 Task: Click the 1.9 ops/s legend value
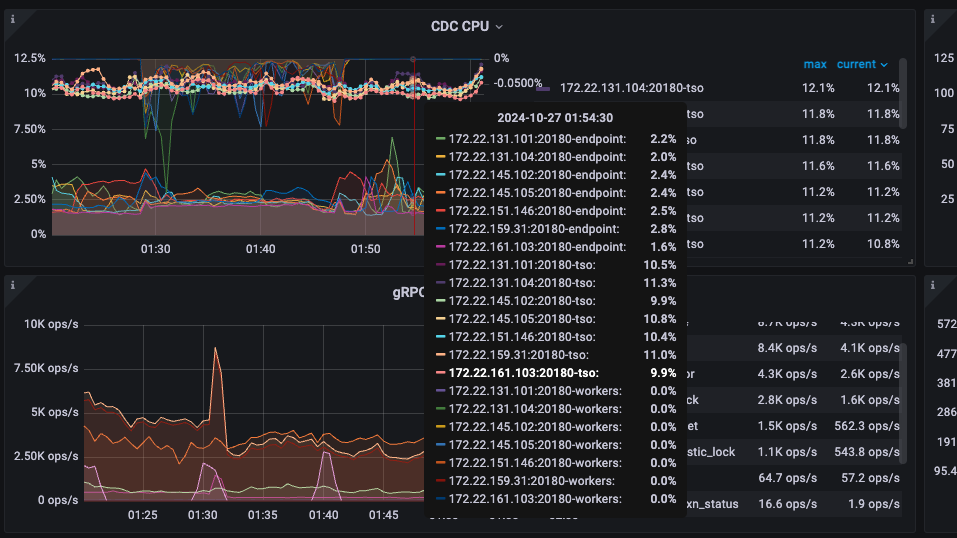pos(873,504)
